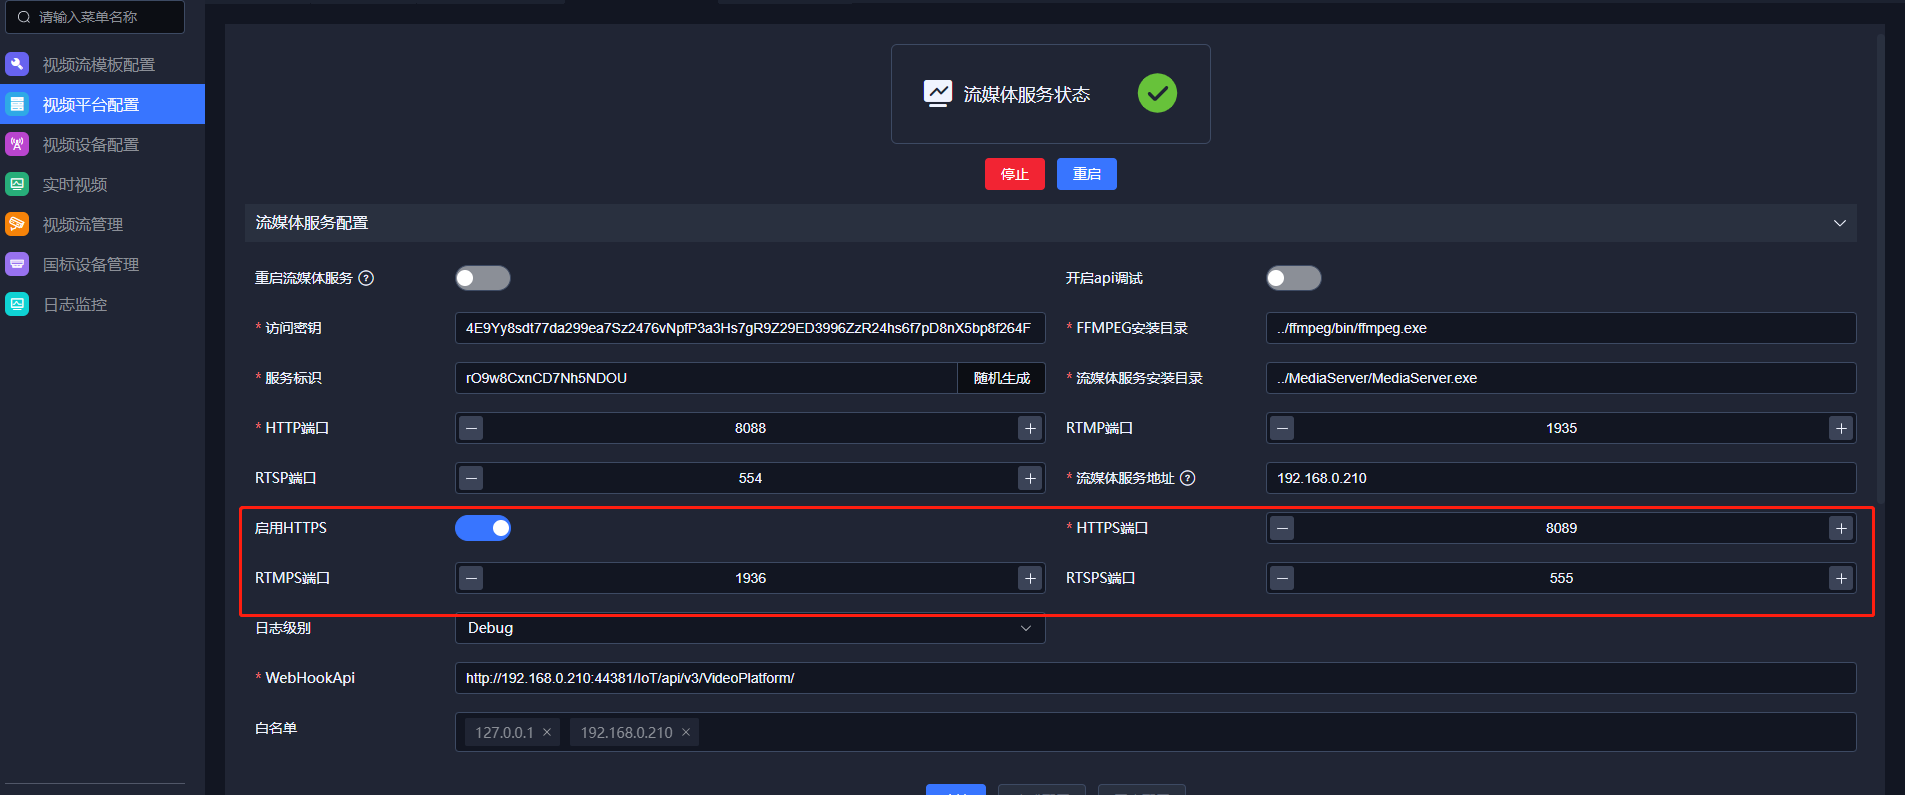Decrease the HTTP端口 value

[472, 428]
